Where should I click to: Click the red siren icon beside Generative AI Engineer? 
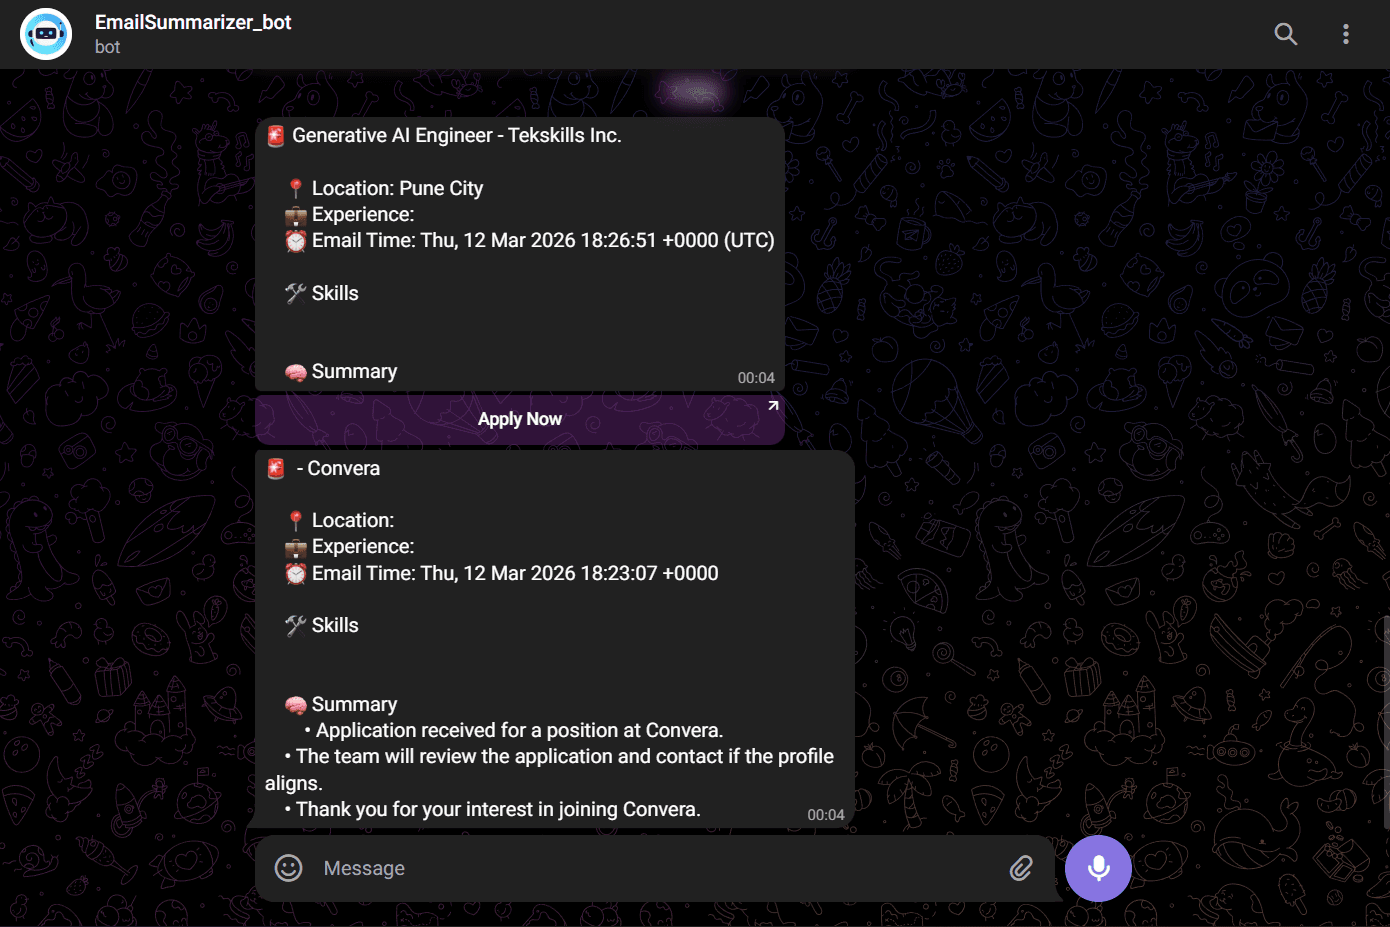[276, 136]
